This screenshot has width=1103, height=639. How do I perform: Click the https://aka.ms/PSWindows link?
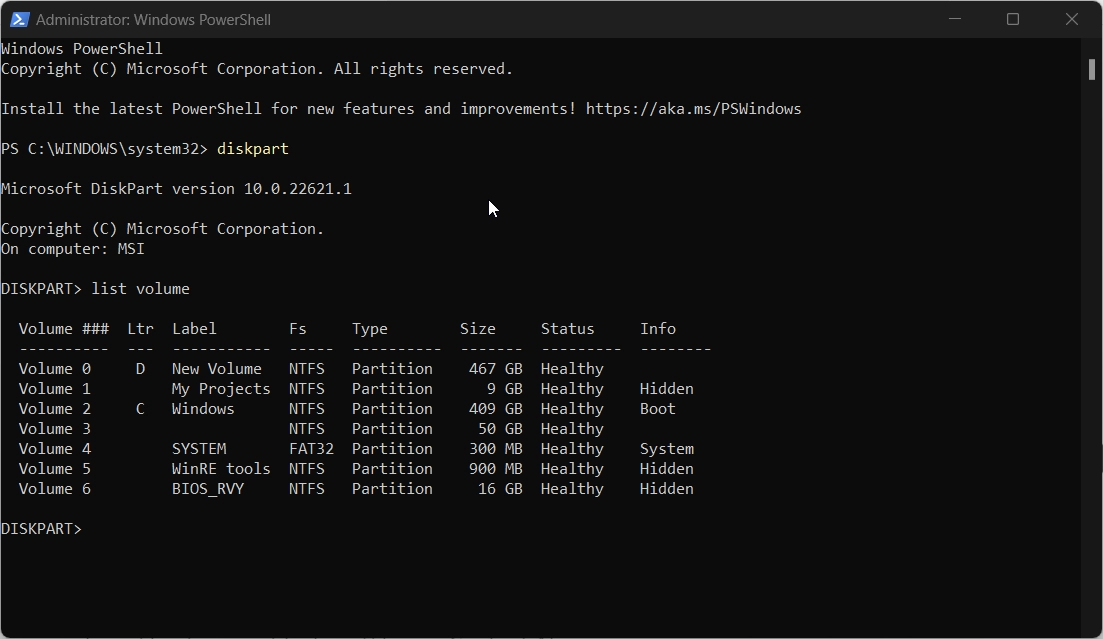pos(694,109)
